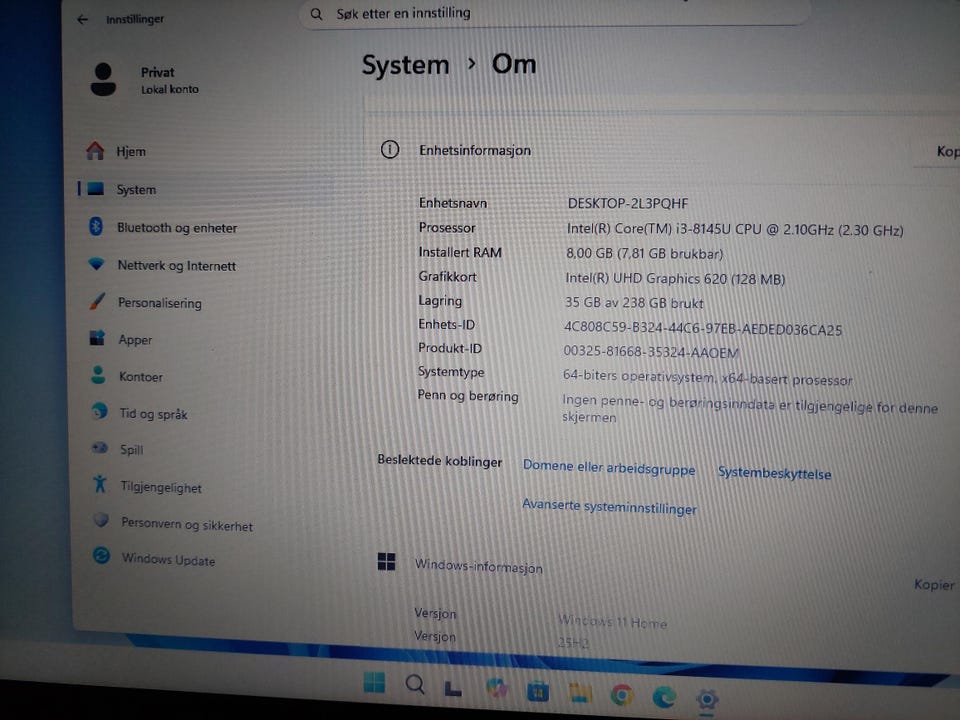Click the Privat Lokal konto profile
Viewport: 960px width, 720px height.
pos(145,80)
